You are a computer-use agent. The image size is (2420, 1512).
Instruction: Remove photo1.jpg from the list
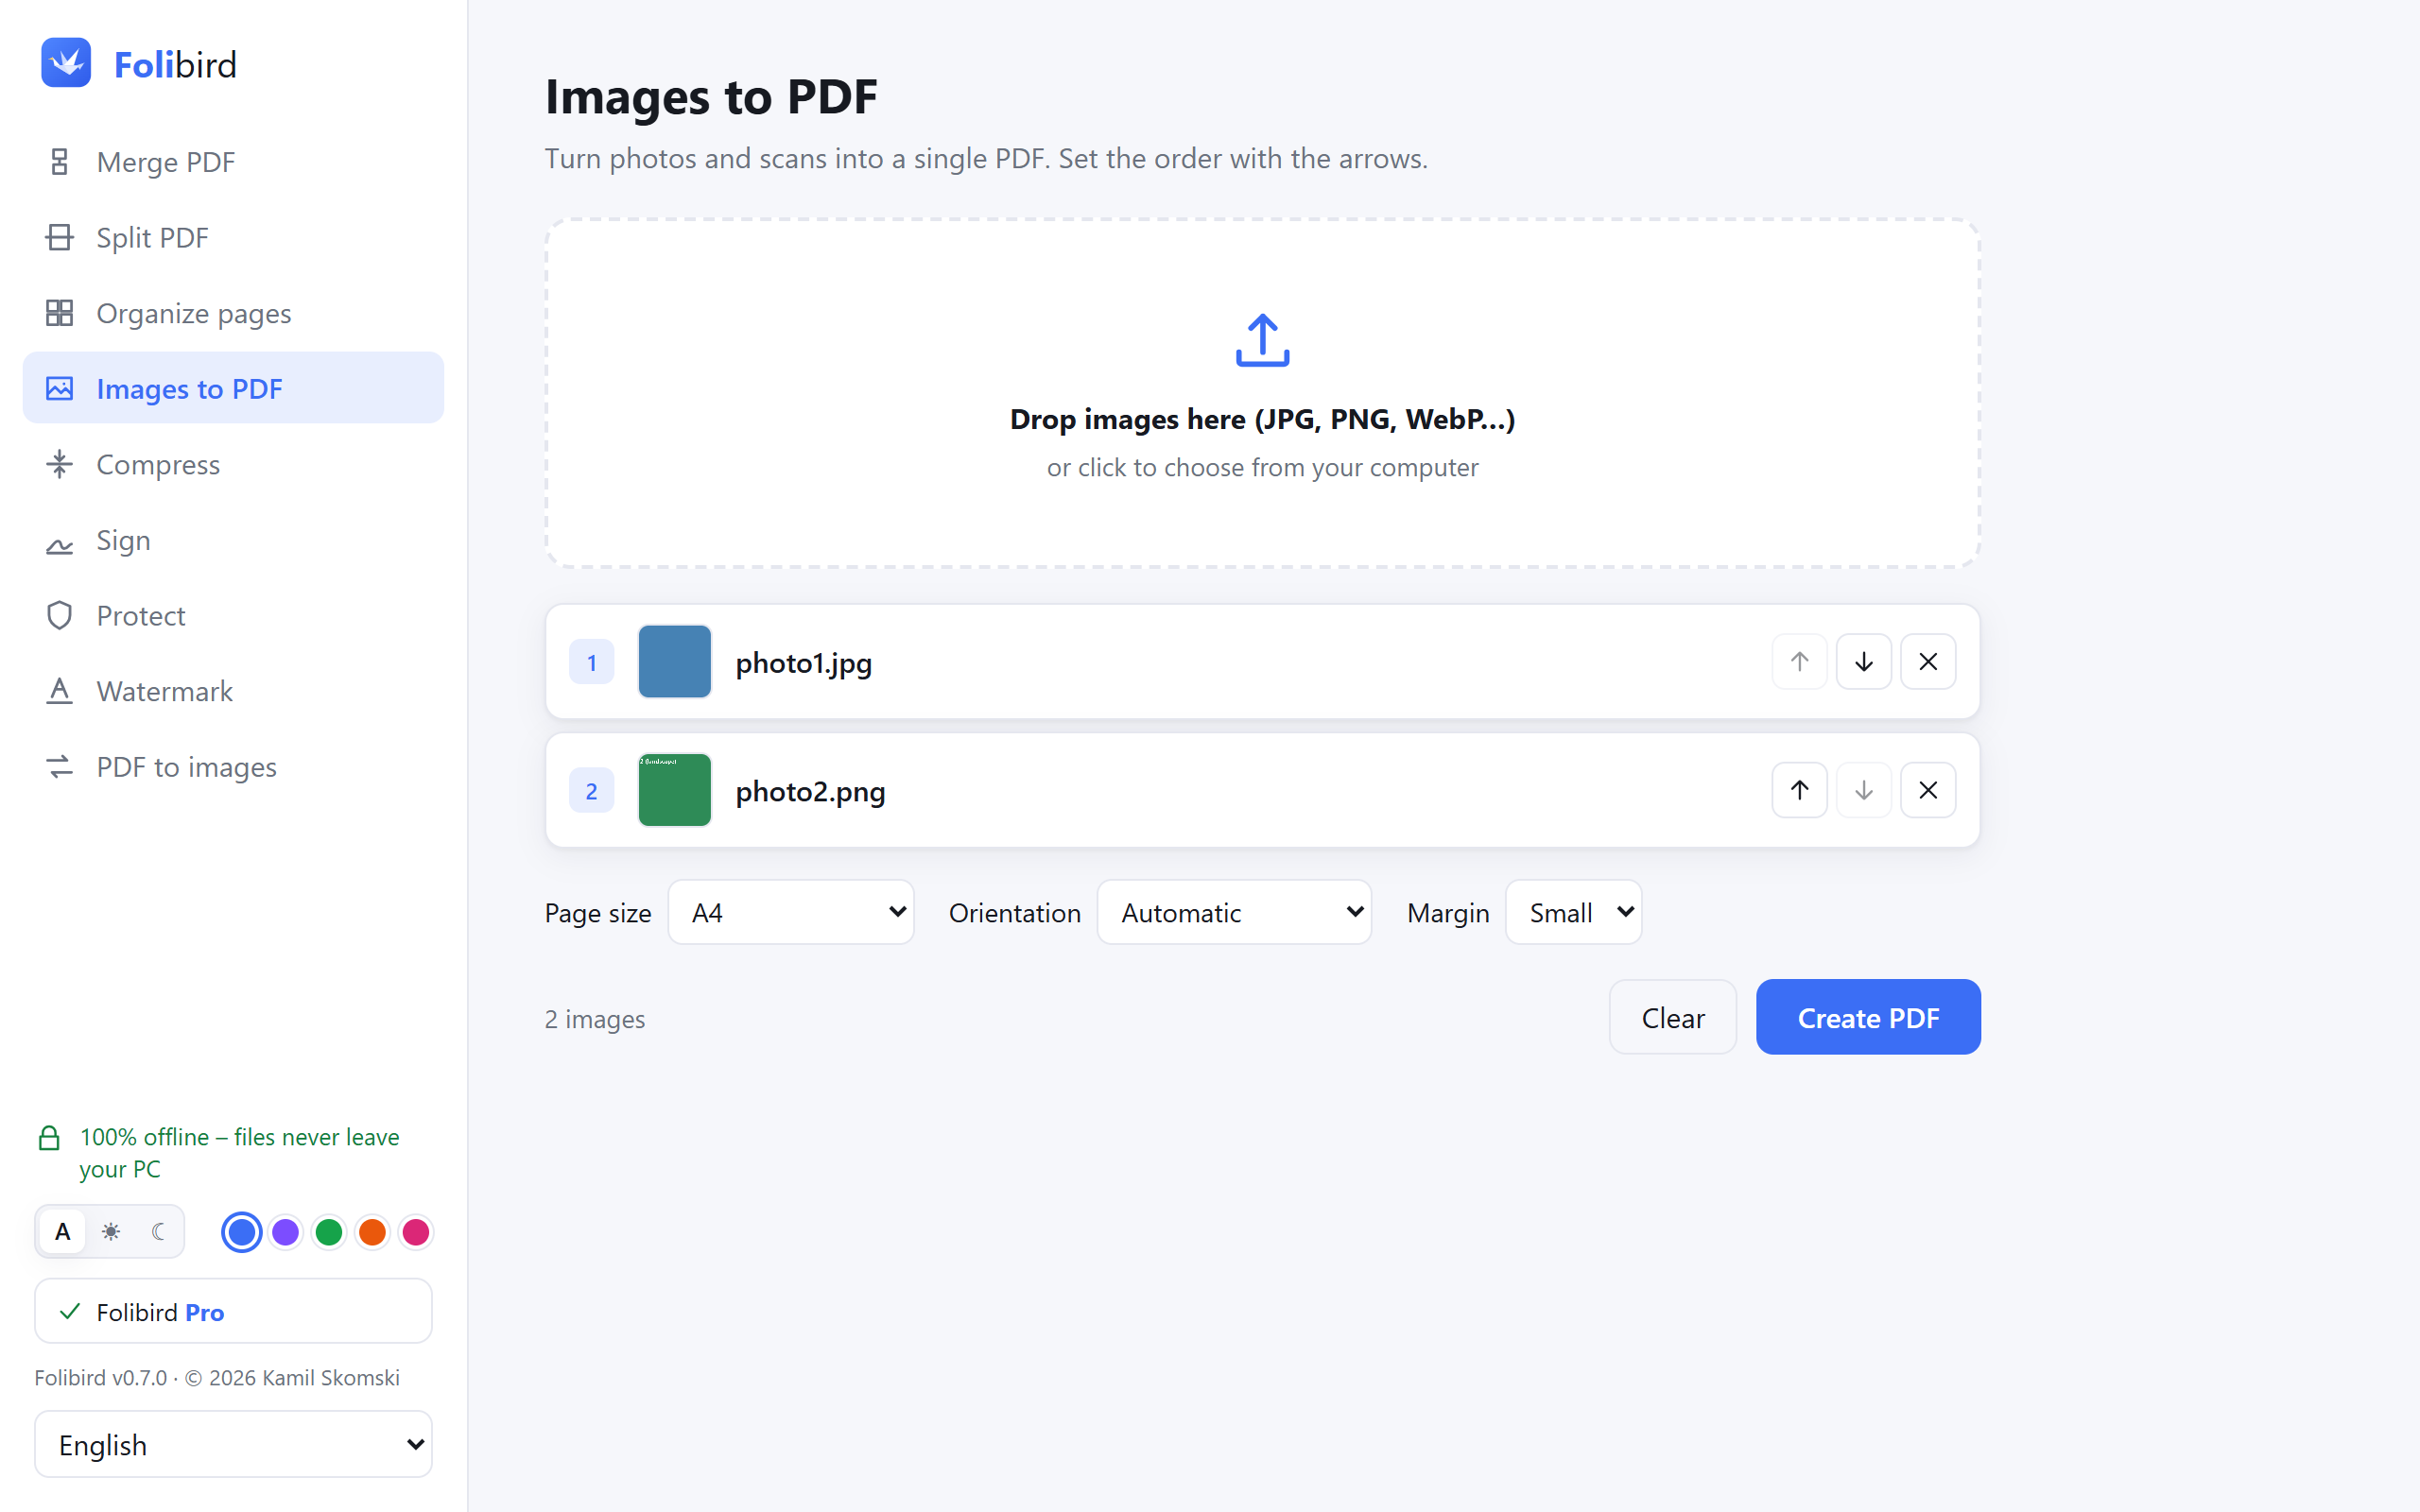point(1928,662)
